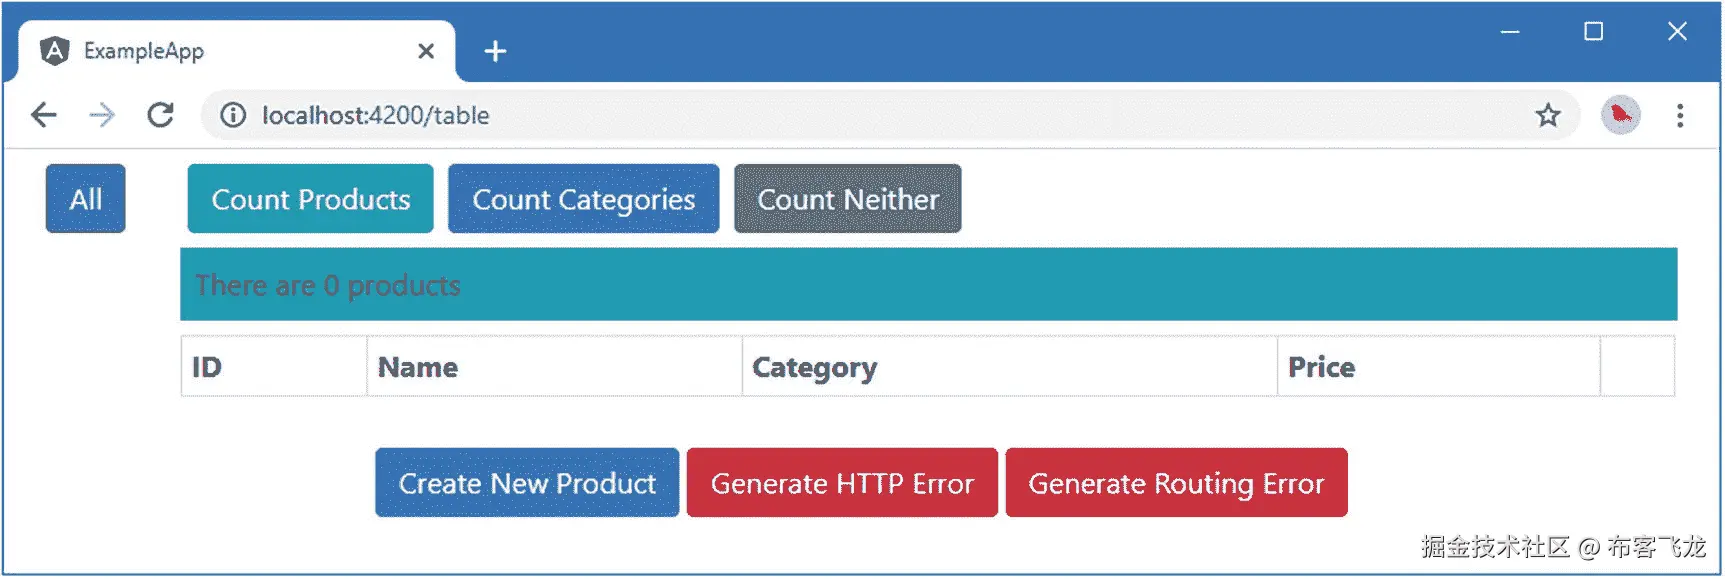
Task: Click the browser back arrow
Action: (44, 116)
